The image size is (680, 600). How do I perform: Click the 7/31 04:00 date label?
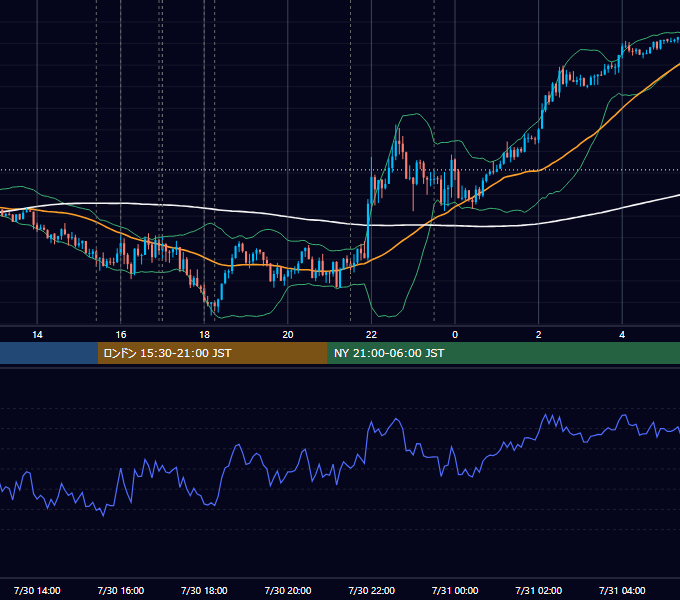pyautogui.click(x=622, y=590)
